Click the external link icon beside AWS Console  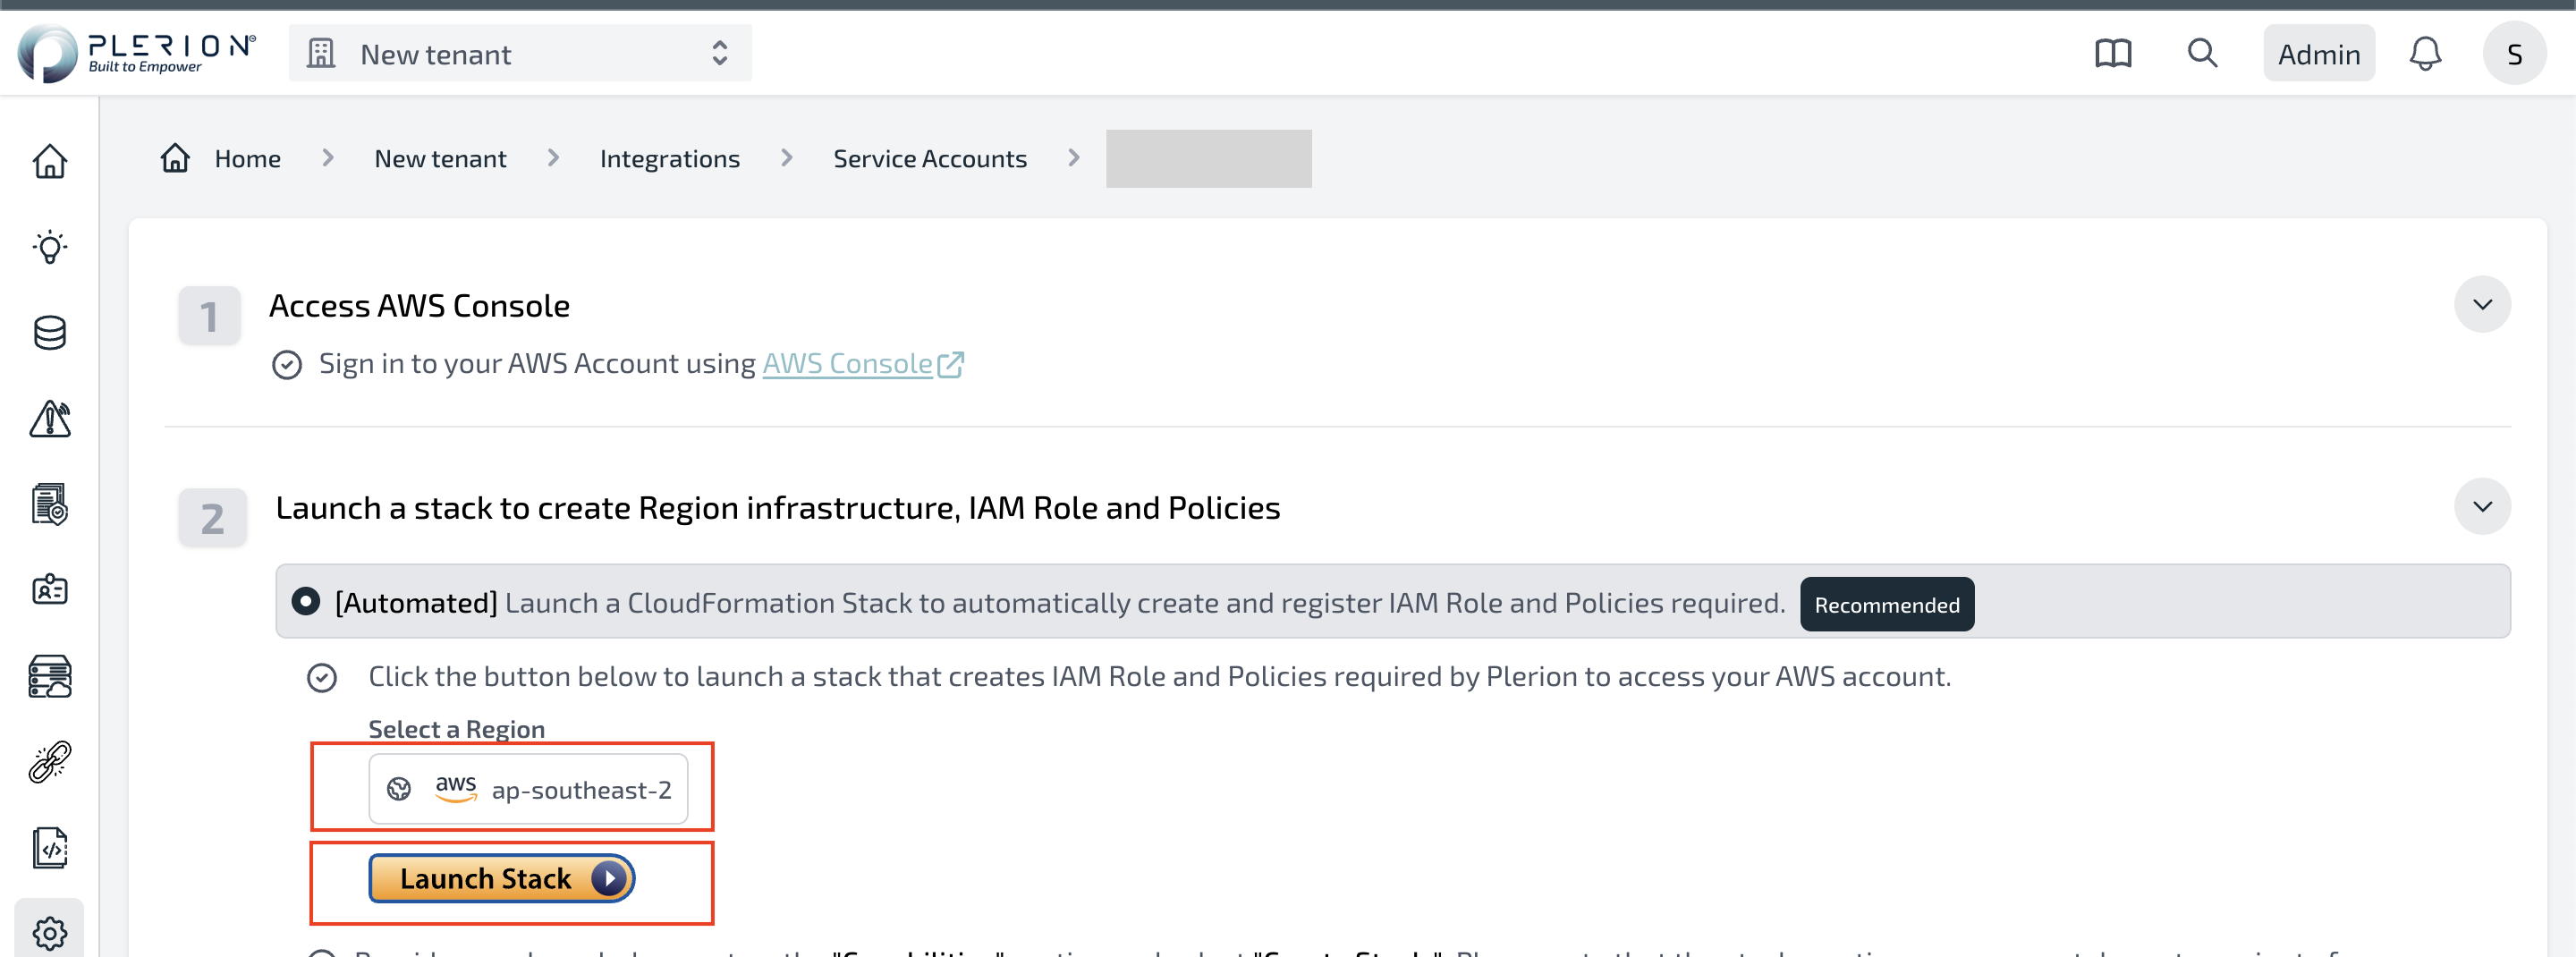coord(951,364)
